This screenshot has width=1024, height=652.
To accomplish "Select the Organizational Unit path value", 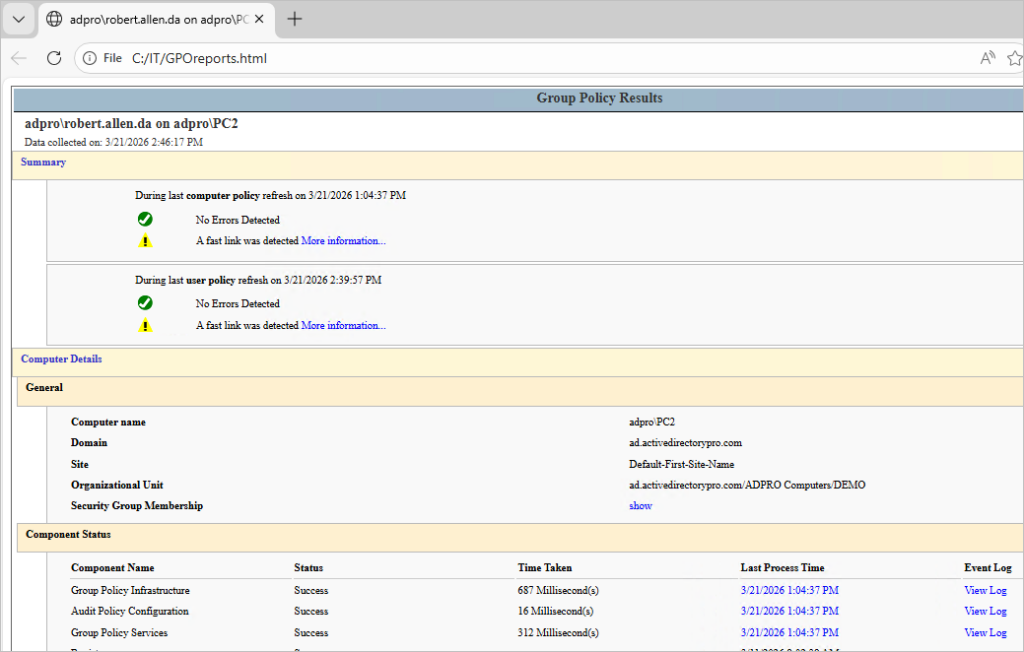I will point(747,485).
